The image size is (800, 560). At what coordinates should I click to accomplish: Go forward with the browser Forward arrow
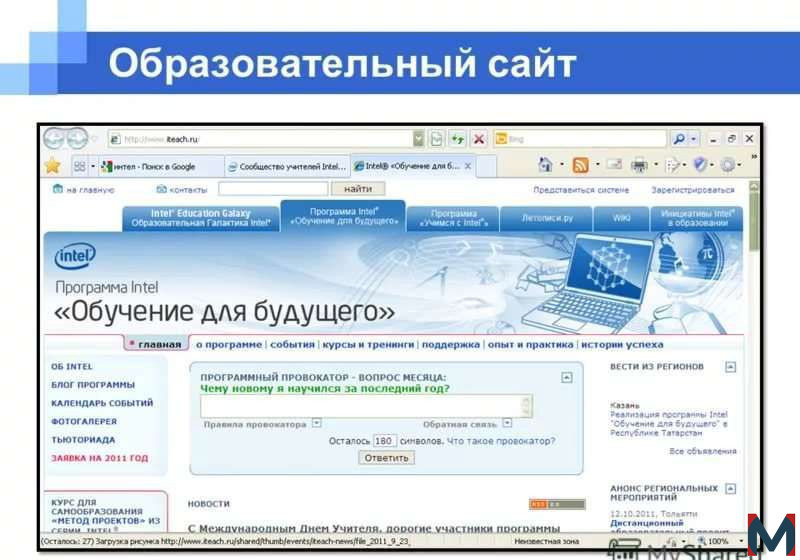(x=77, y=138)
